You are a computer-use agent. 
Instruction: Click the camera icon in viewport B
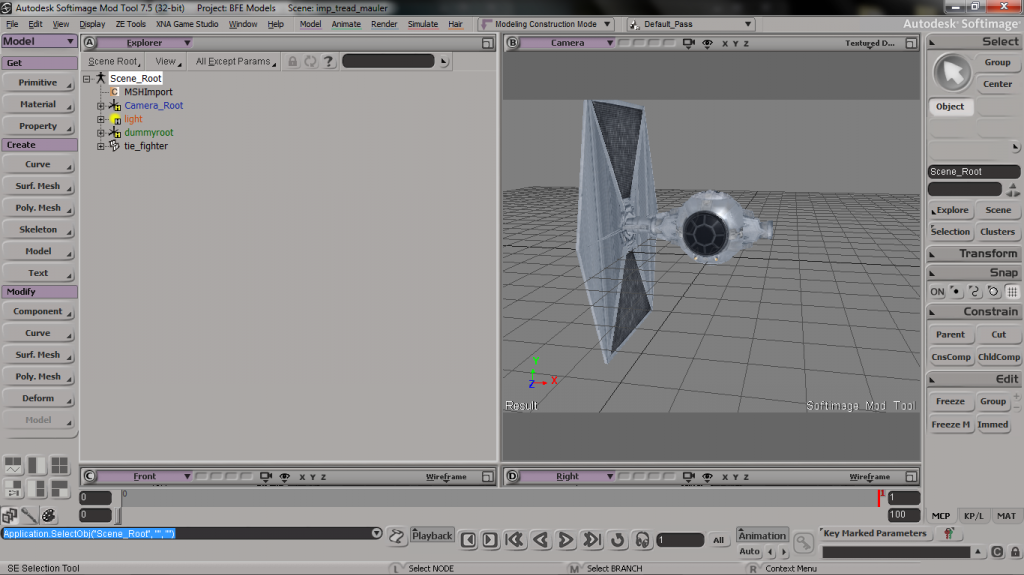tap(688, 43)
